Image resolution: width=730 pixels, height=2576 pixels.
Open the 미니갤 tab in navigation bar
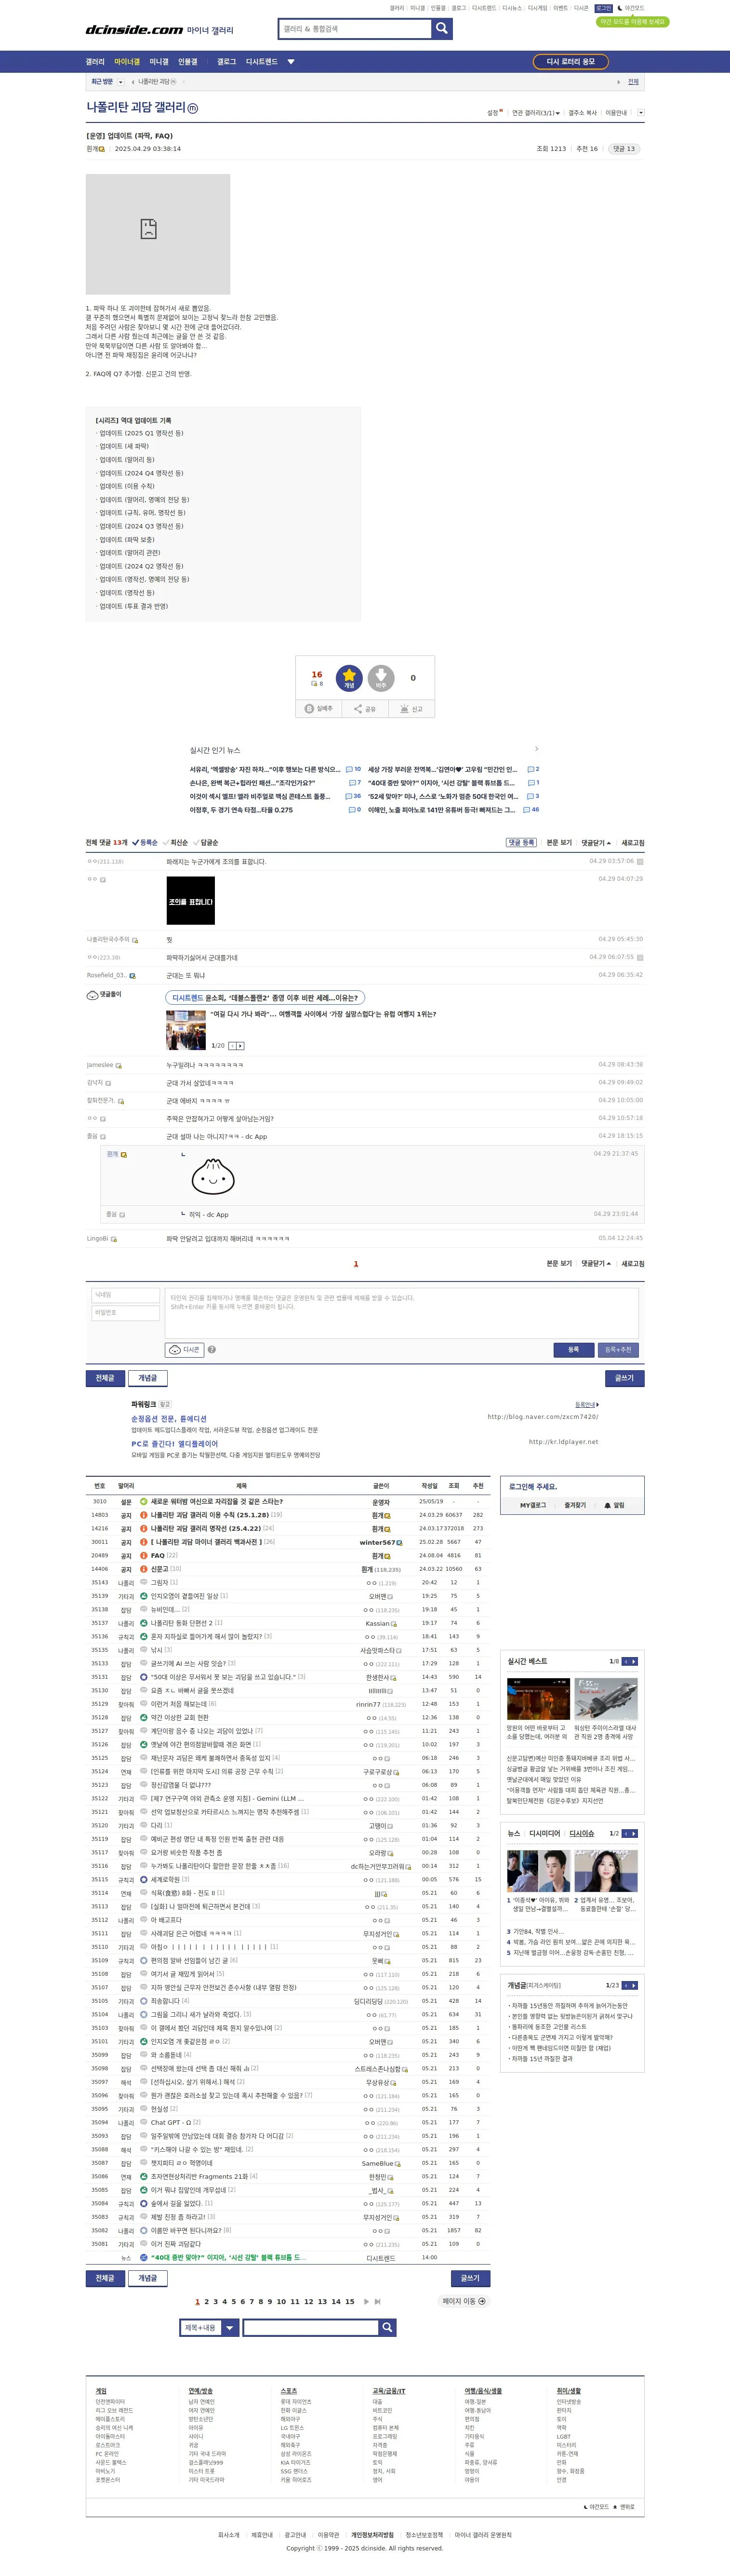159,62
